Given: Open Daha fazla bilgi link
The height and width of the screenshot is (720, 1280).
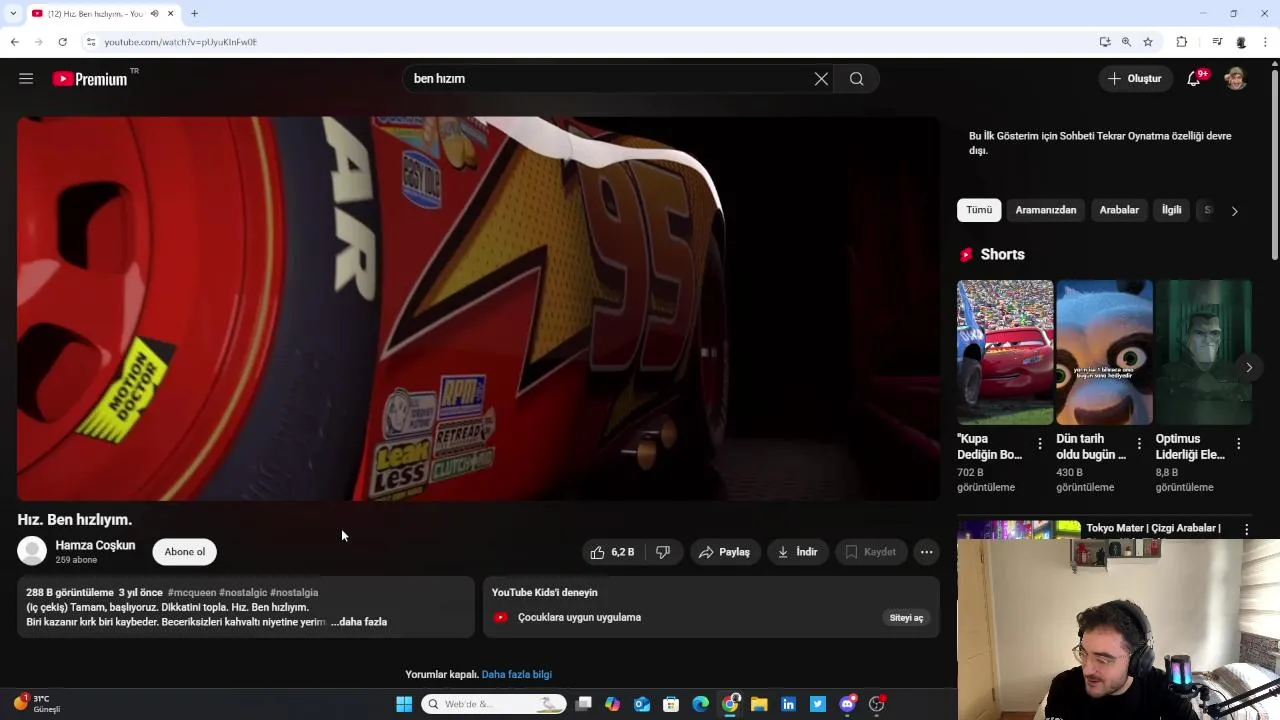Looking at the screenshot, I should tap(517, 675).
